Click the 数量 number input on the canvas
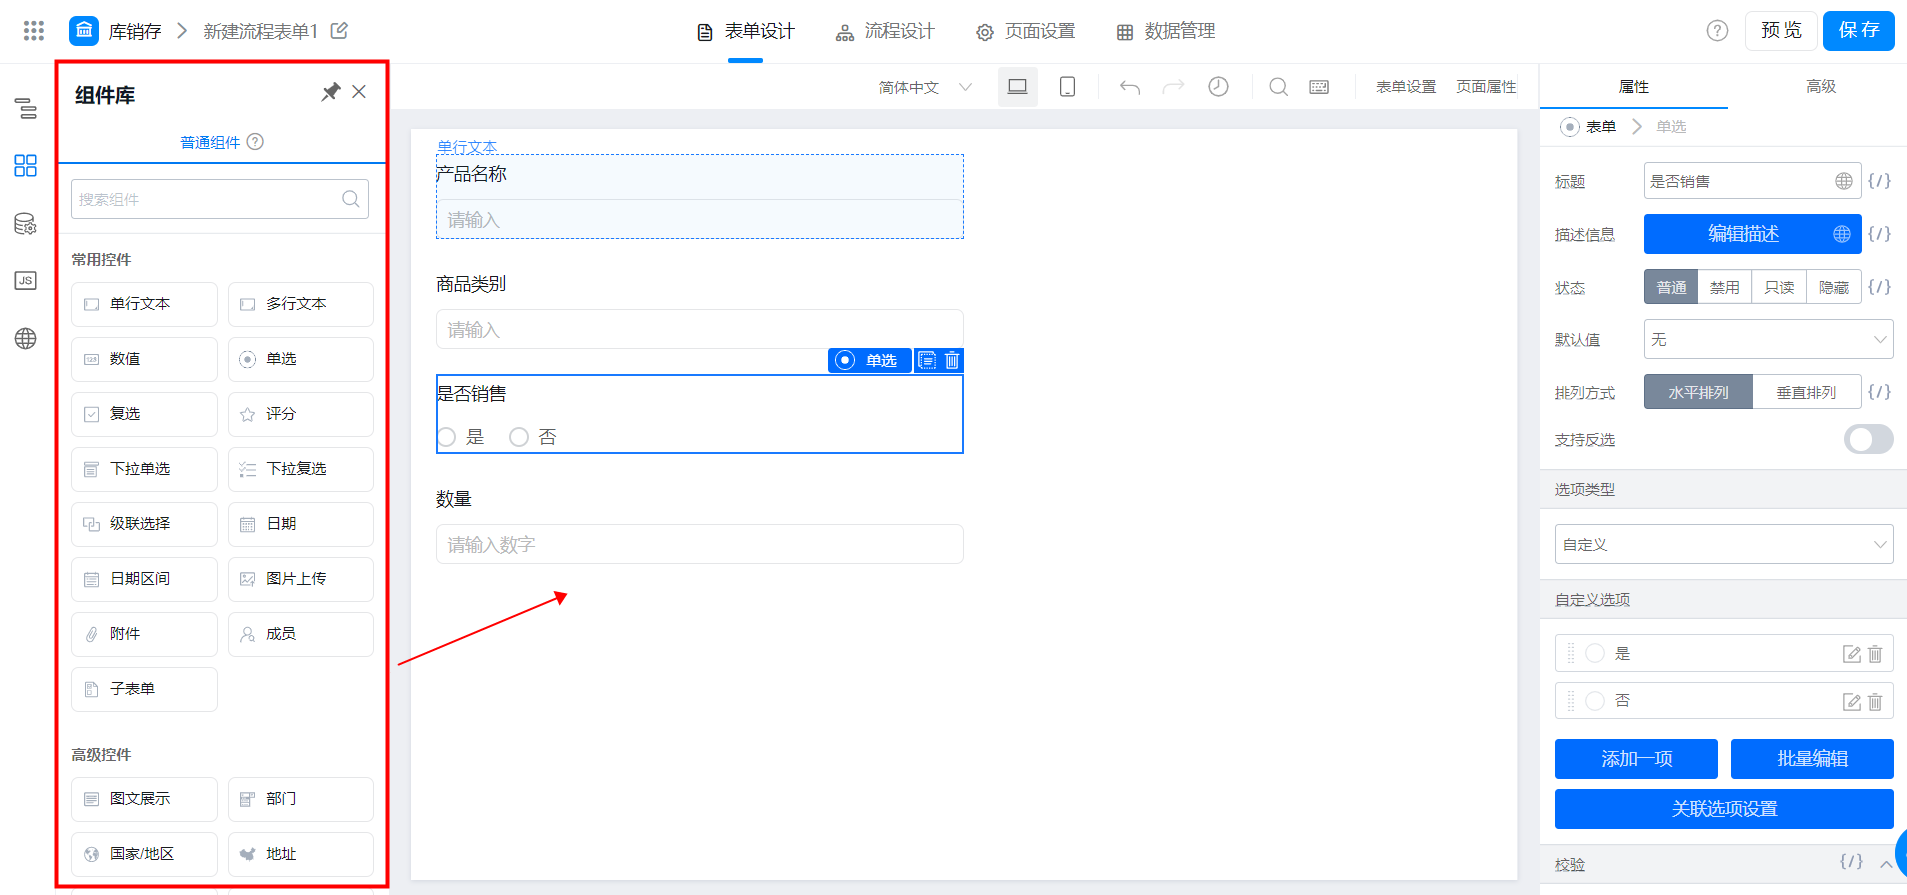 point(700,544)
